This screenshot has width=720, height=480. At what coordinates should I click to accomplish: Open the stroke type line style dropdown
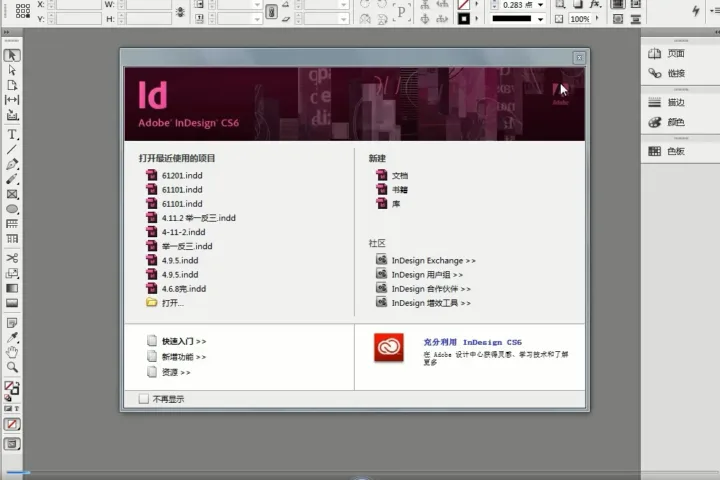[x=540, y=19]
